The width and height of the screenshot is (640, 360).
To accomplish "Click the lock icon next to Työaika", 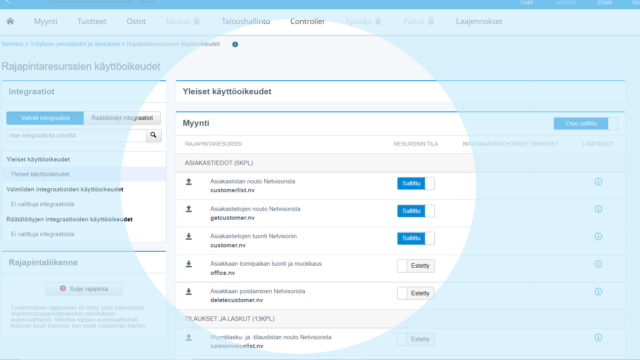I will pyautogui.click(x=378, y=21).
